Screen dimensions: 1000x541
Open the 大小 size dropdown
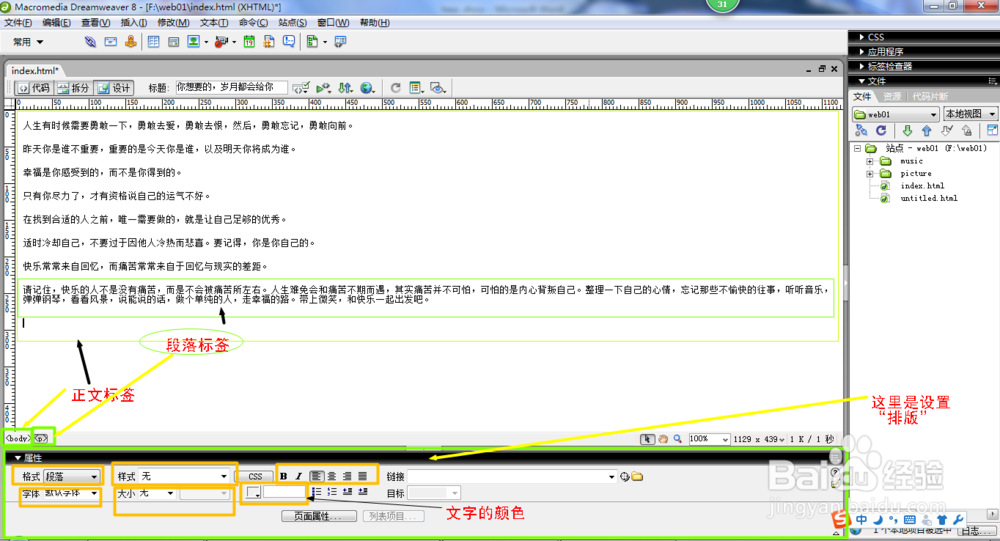tap(157, 493)
